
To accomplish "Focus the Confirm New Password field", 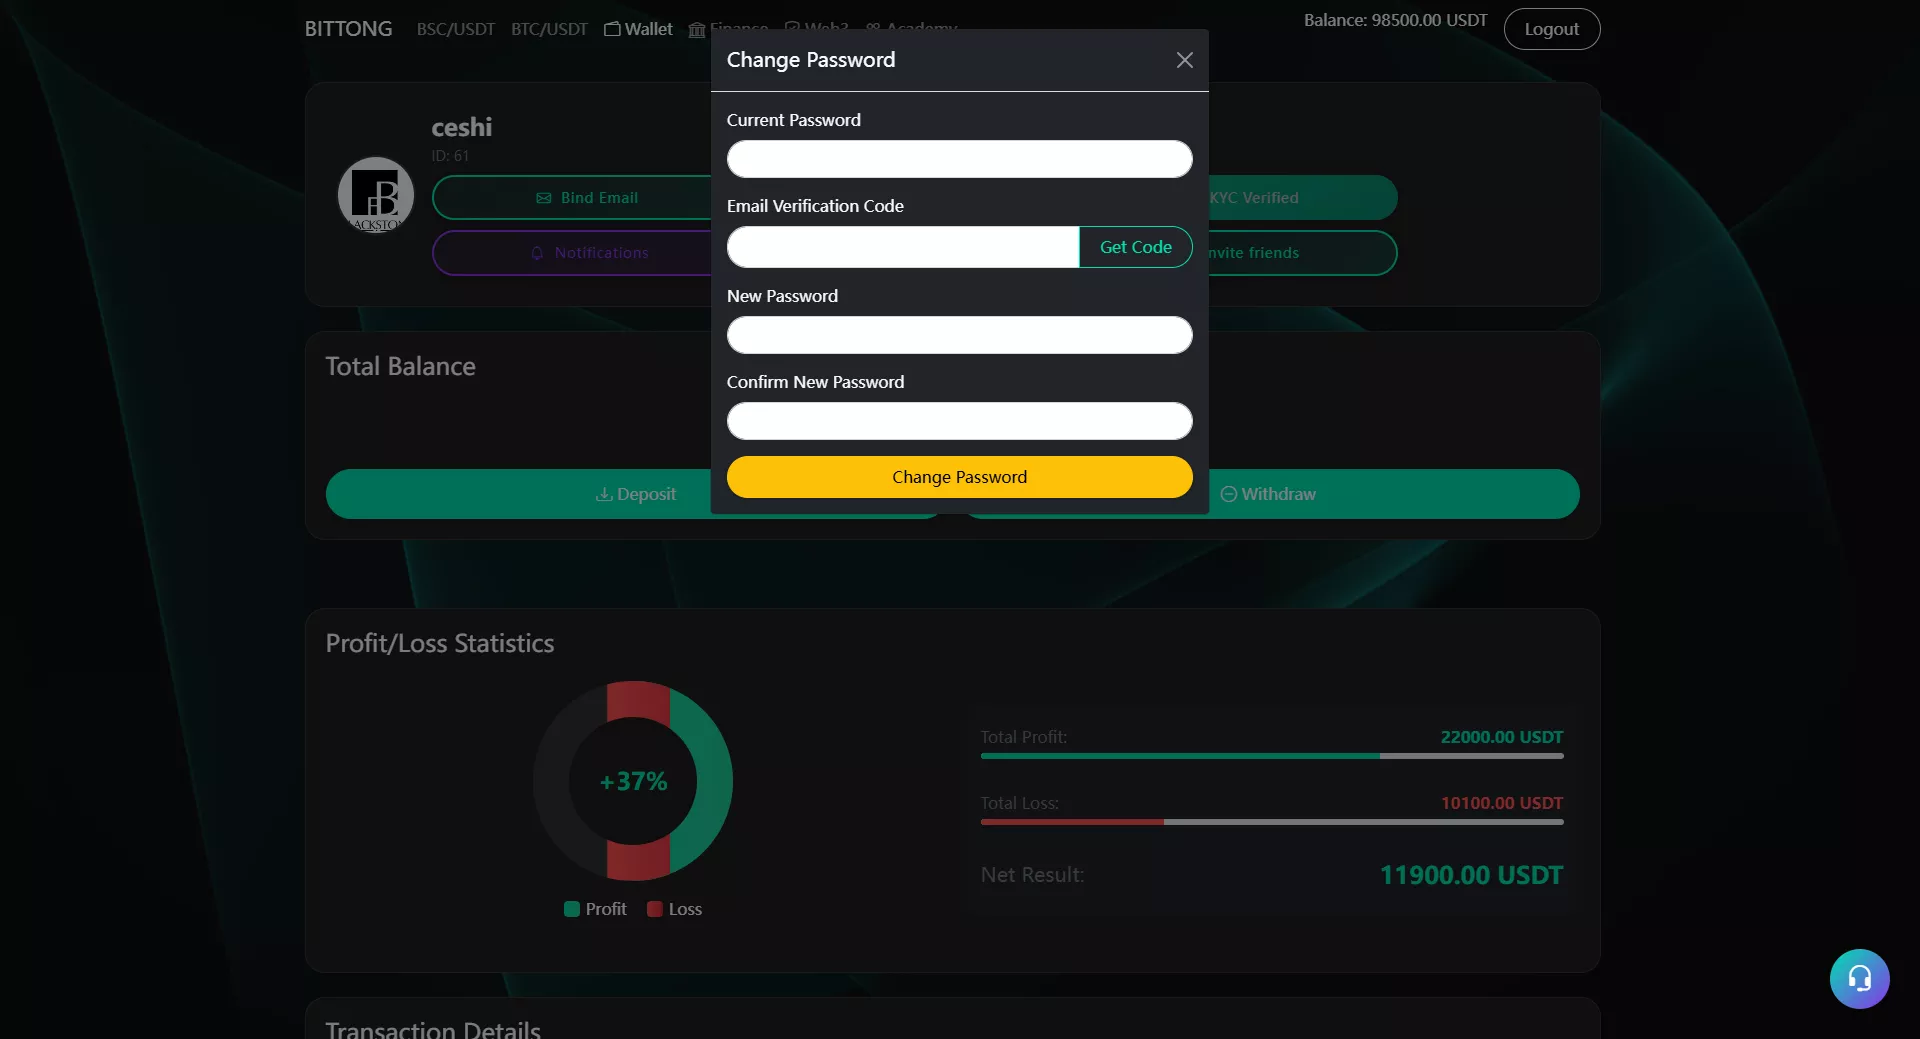I will 959,421.
